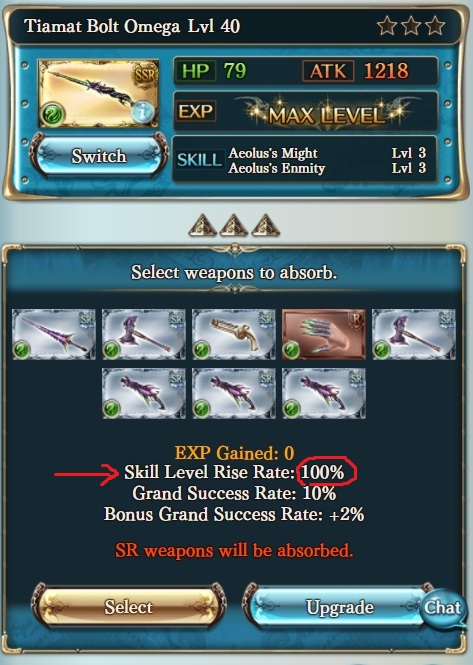
Task: Click the Select button
Action: coord(129,607)
